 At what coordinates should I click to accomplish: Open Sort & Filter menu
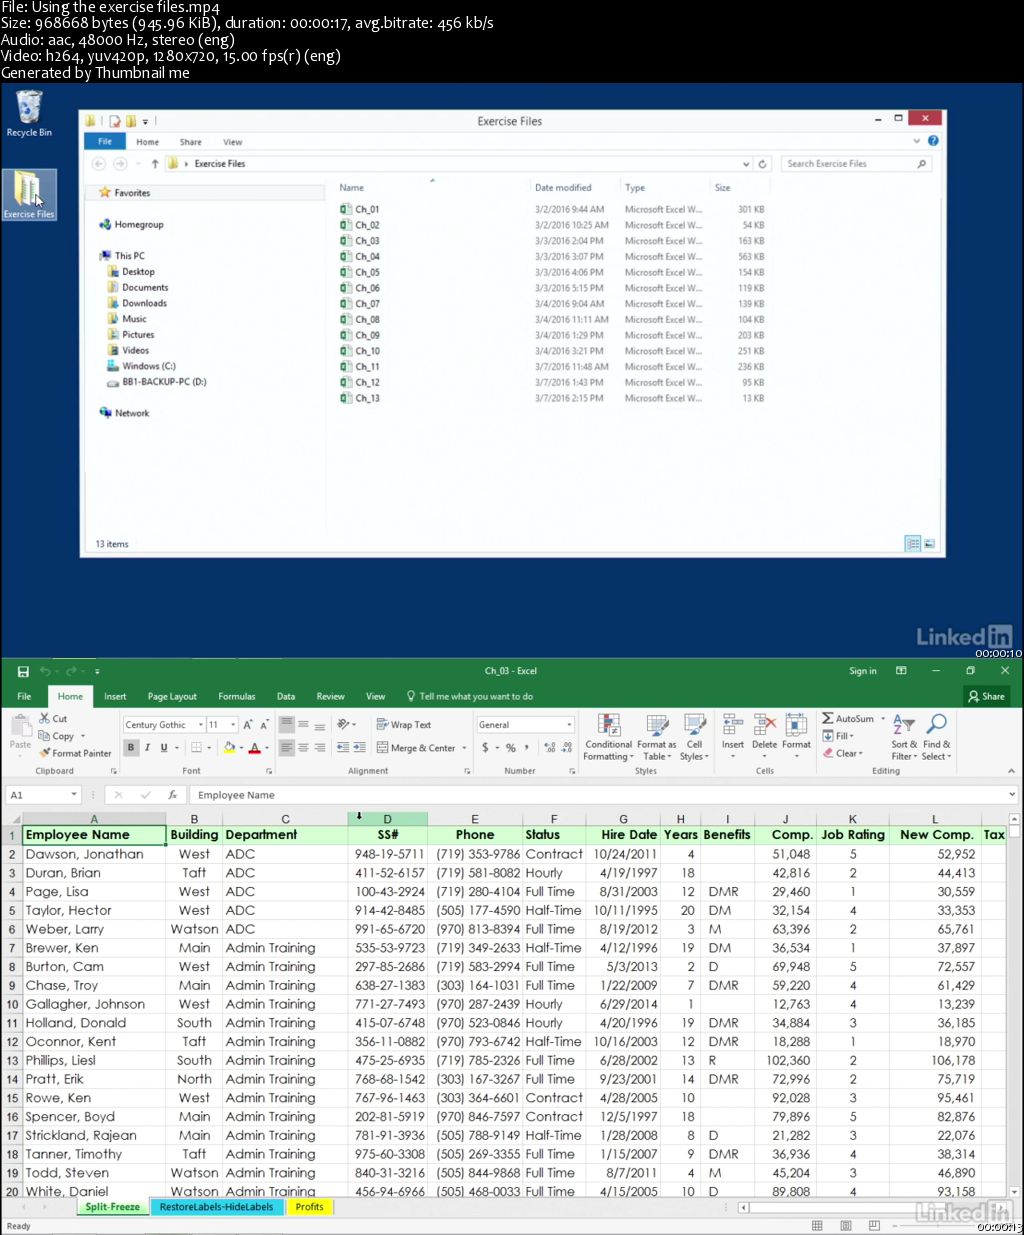point(904,737)
